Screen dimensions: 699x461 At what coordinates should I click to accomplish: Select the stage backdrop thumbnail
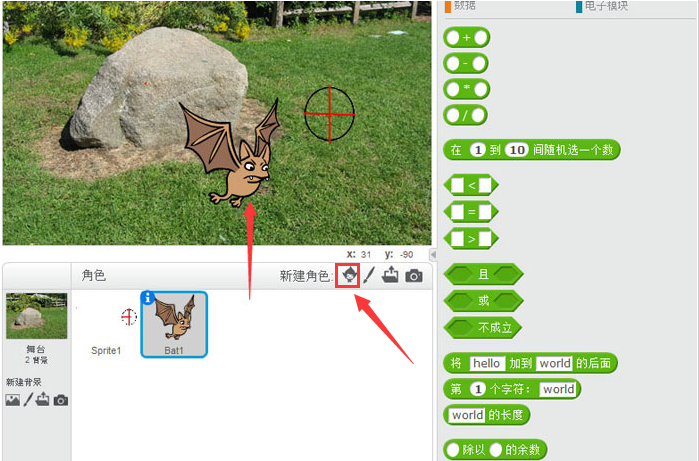point(37,316)
